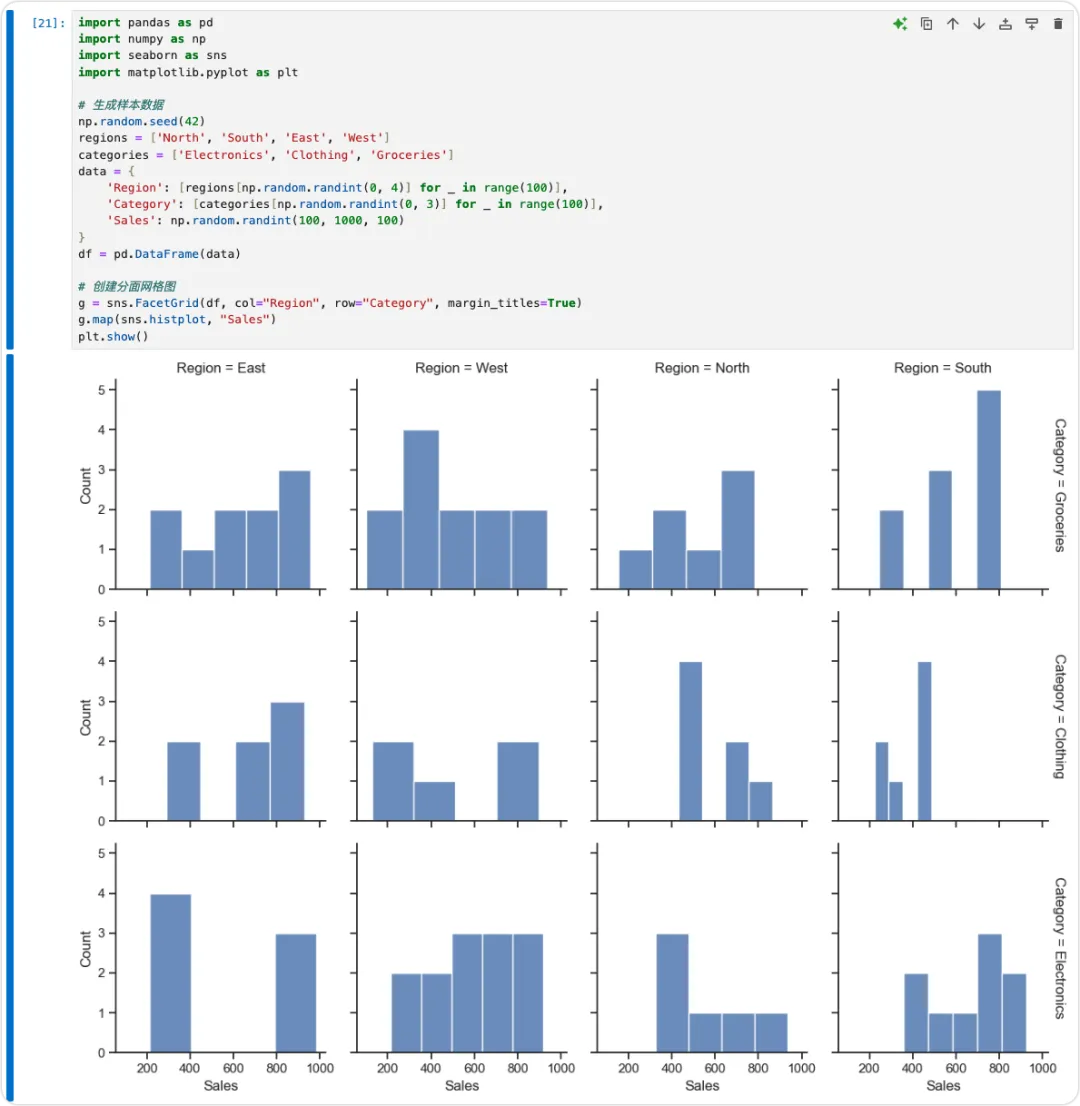This screenshot has height=1106, width=1080.
Task: Click the 'Category = Groceries' margin title
Action: tap(1060, 485)
